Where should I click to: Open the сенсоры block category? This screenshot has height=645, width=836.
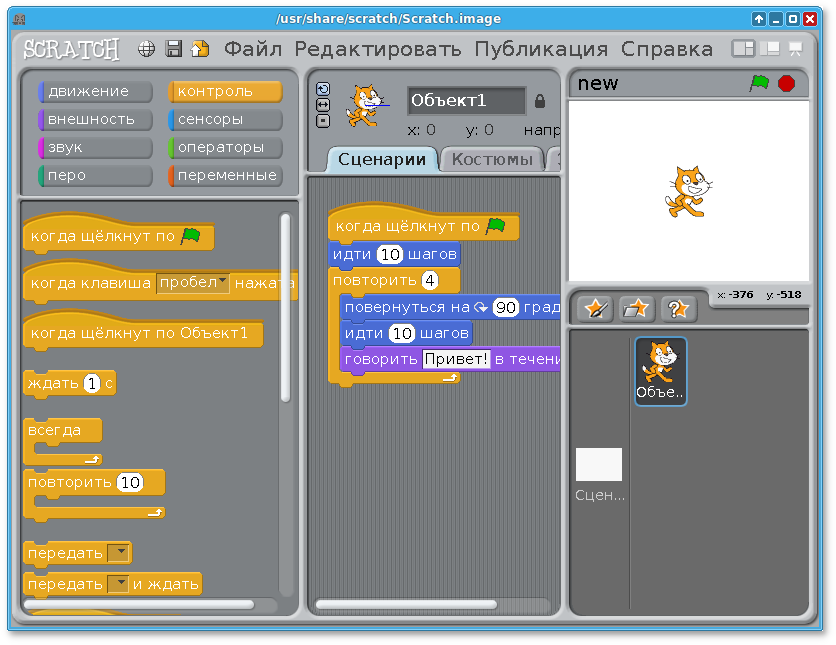point(225,119)
